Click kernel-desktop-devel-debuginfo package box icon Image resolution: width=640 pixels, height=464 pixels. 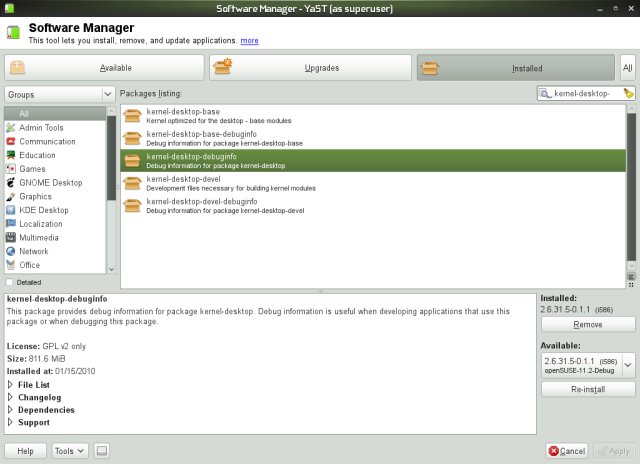click(x=132, y=206)
